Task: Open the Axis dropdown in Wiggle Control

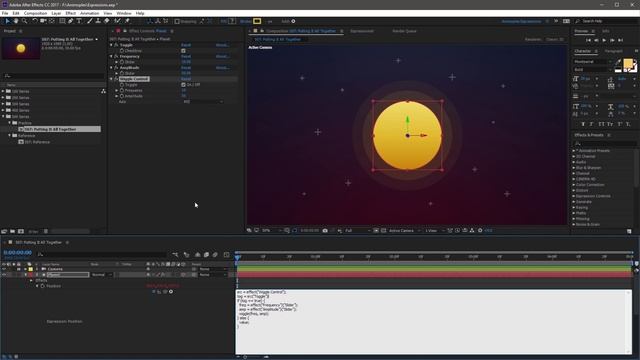Action: click(x=203, y=102)
